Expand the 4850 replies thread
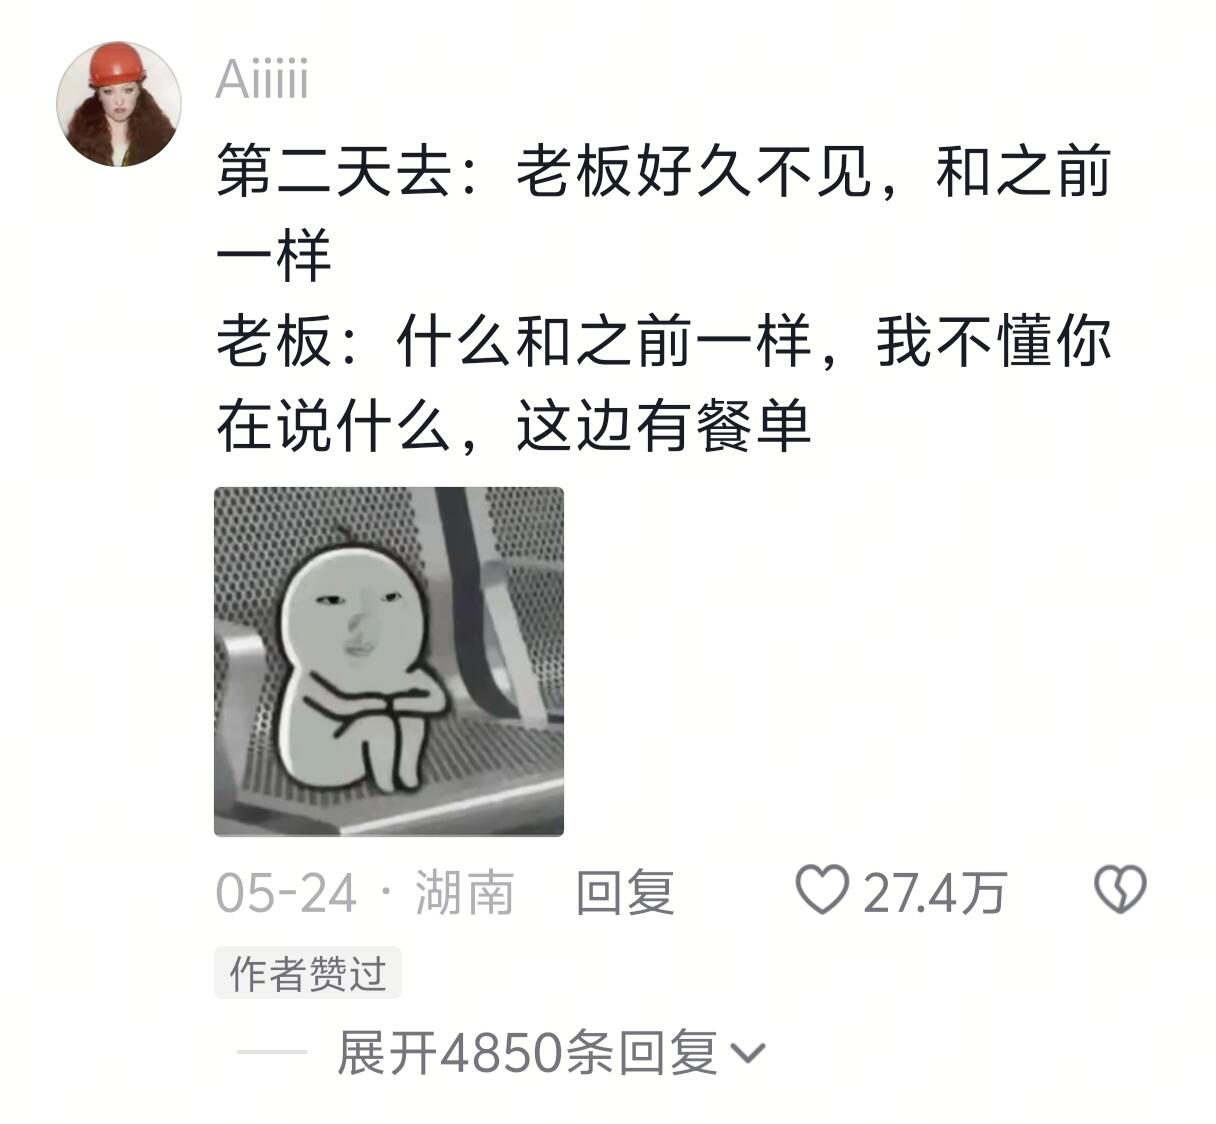This screenshot has height=1124, width=1216. click(551, 1052)
